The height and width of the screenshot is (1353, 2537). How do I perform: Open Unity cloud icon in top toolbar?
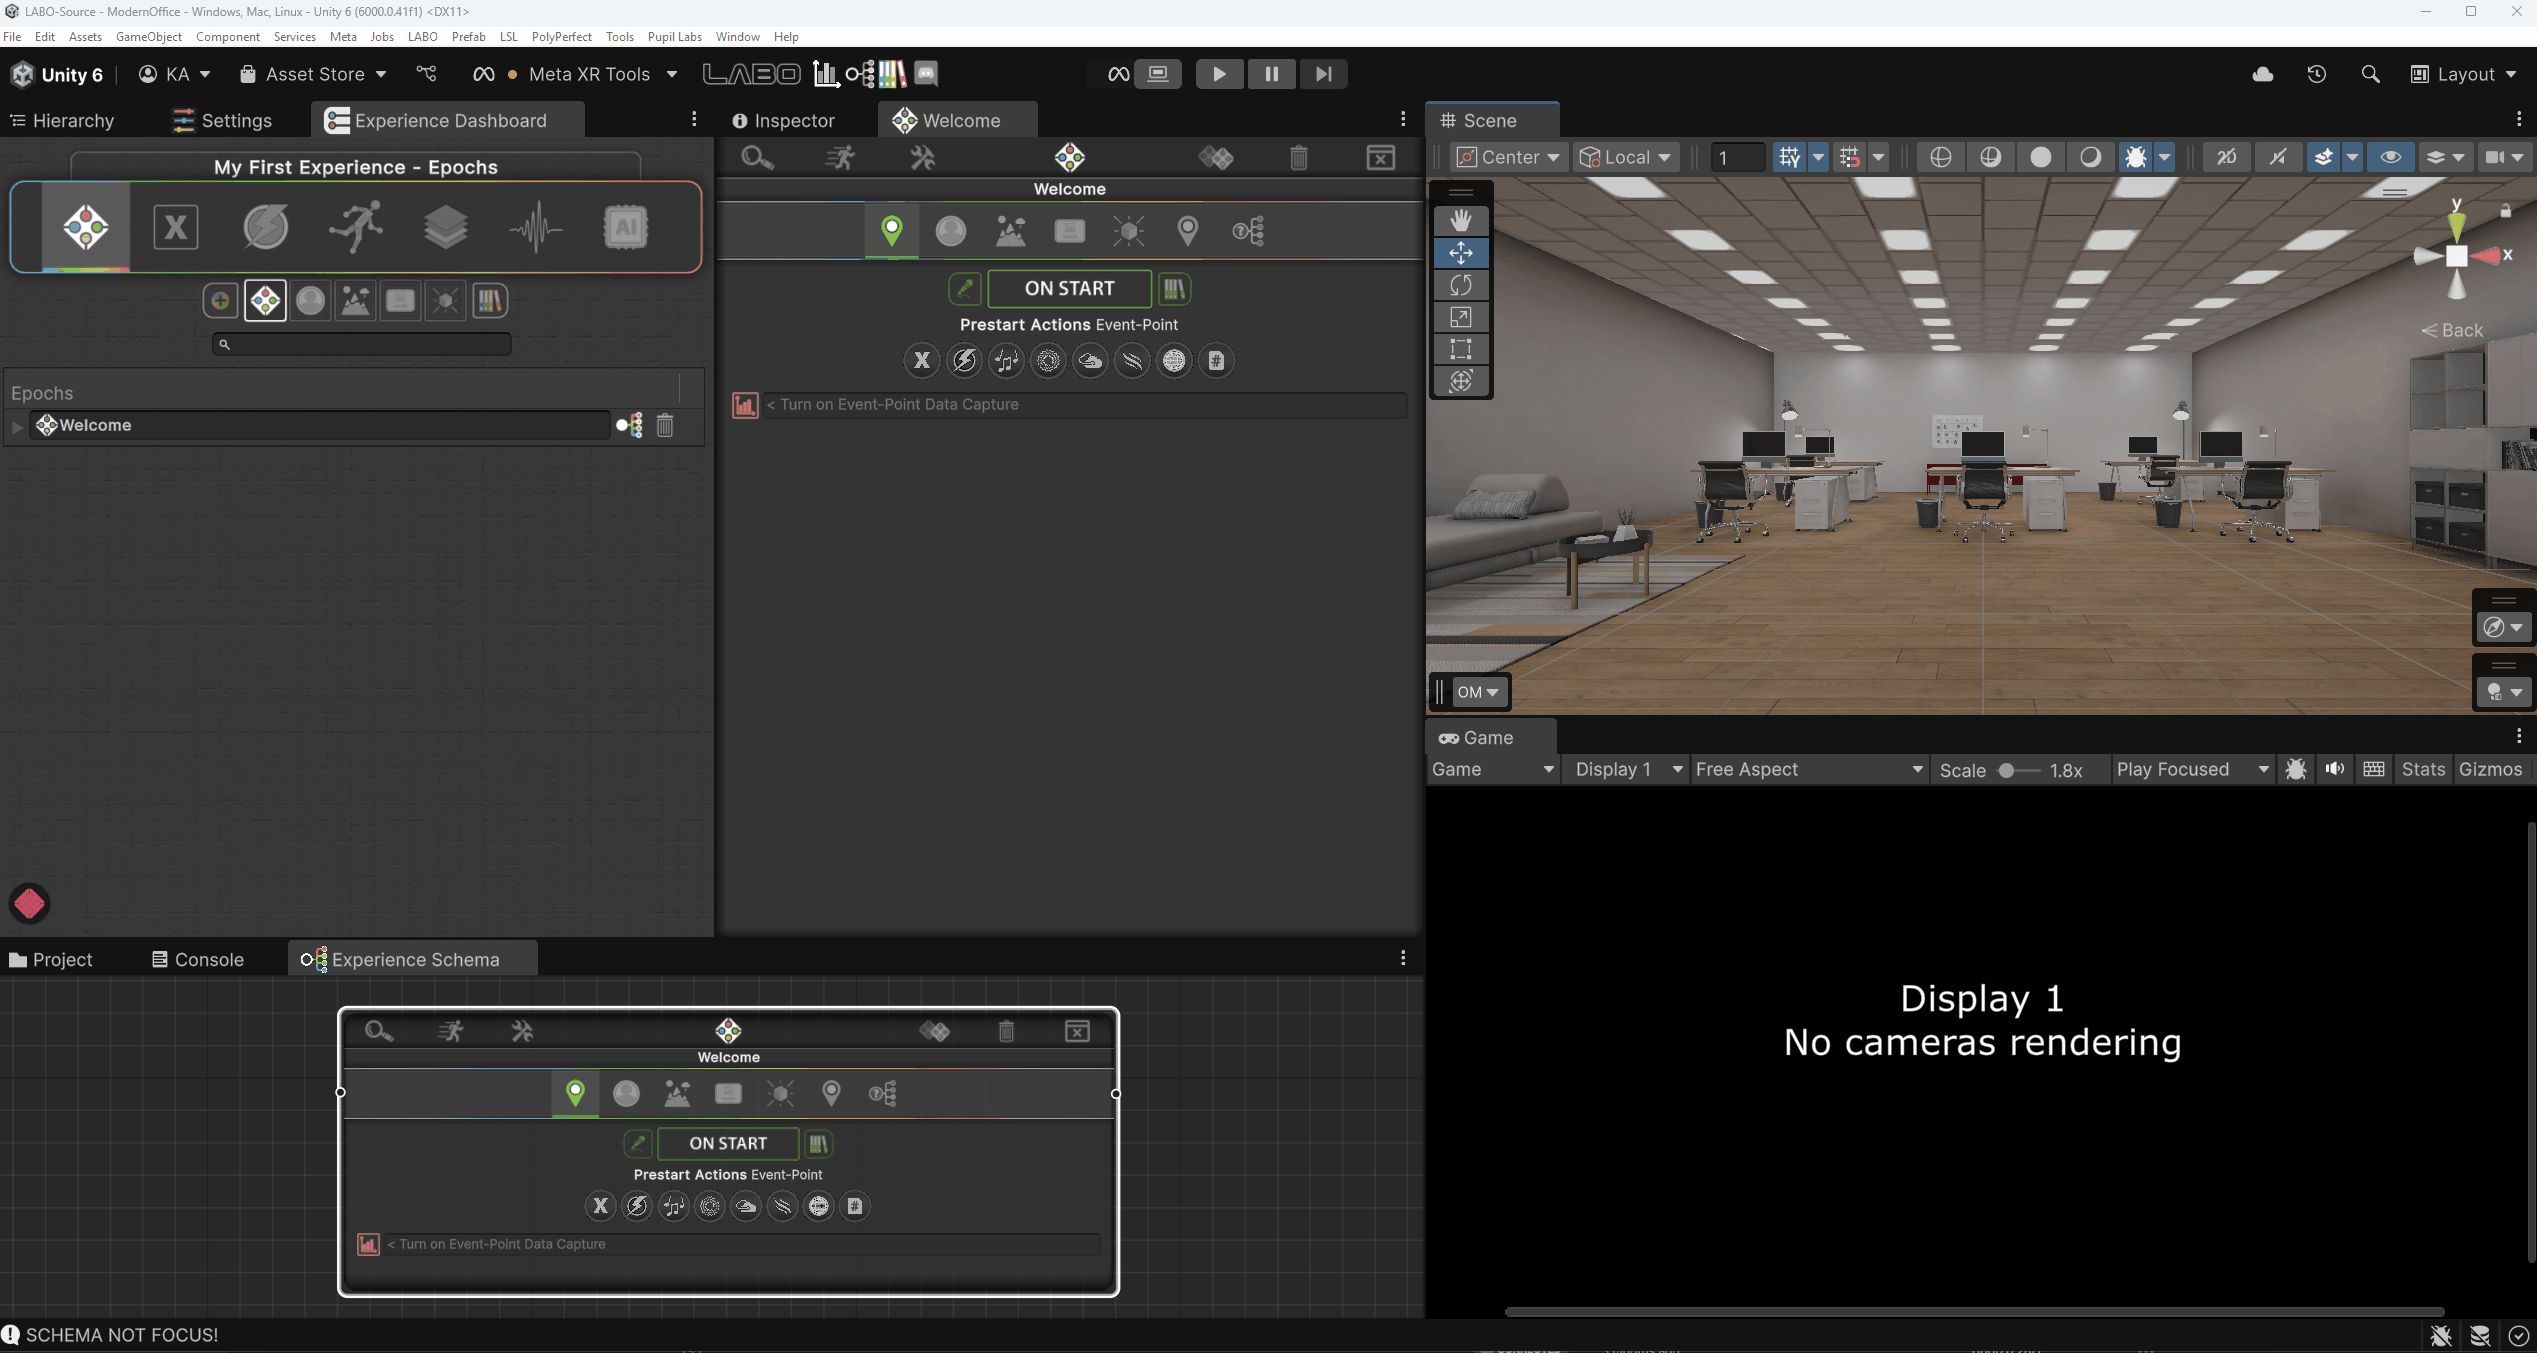tap(2263, 74)
